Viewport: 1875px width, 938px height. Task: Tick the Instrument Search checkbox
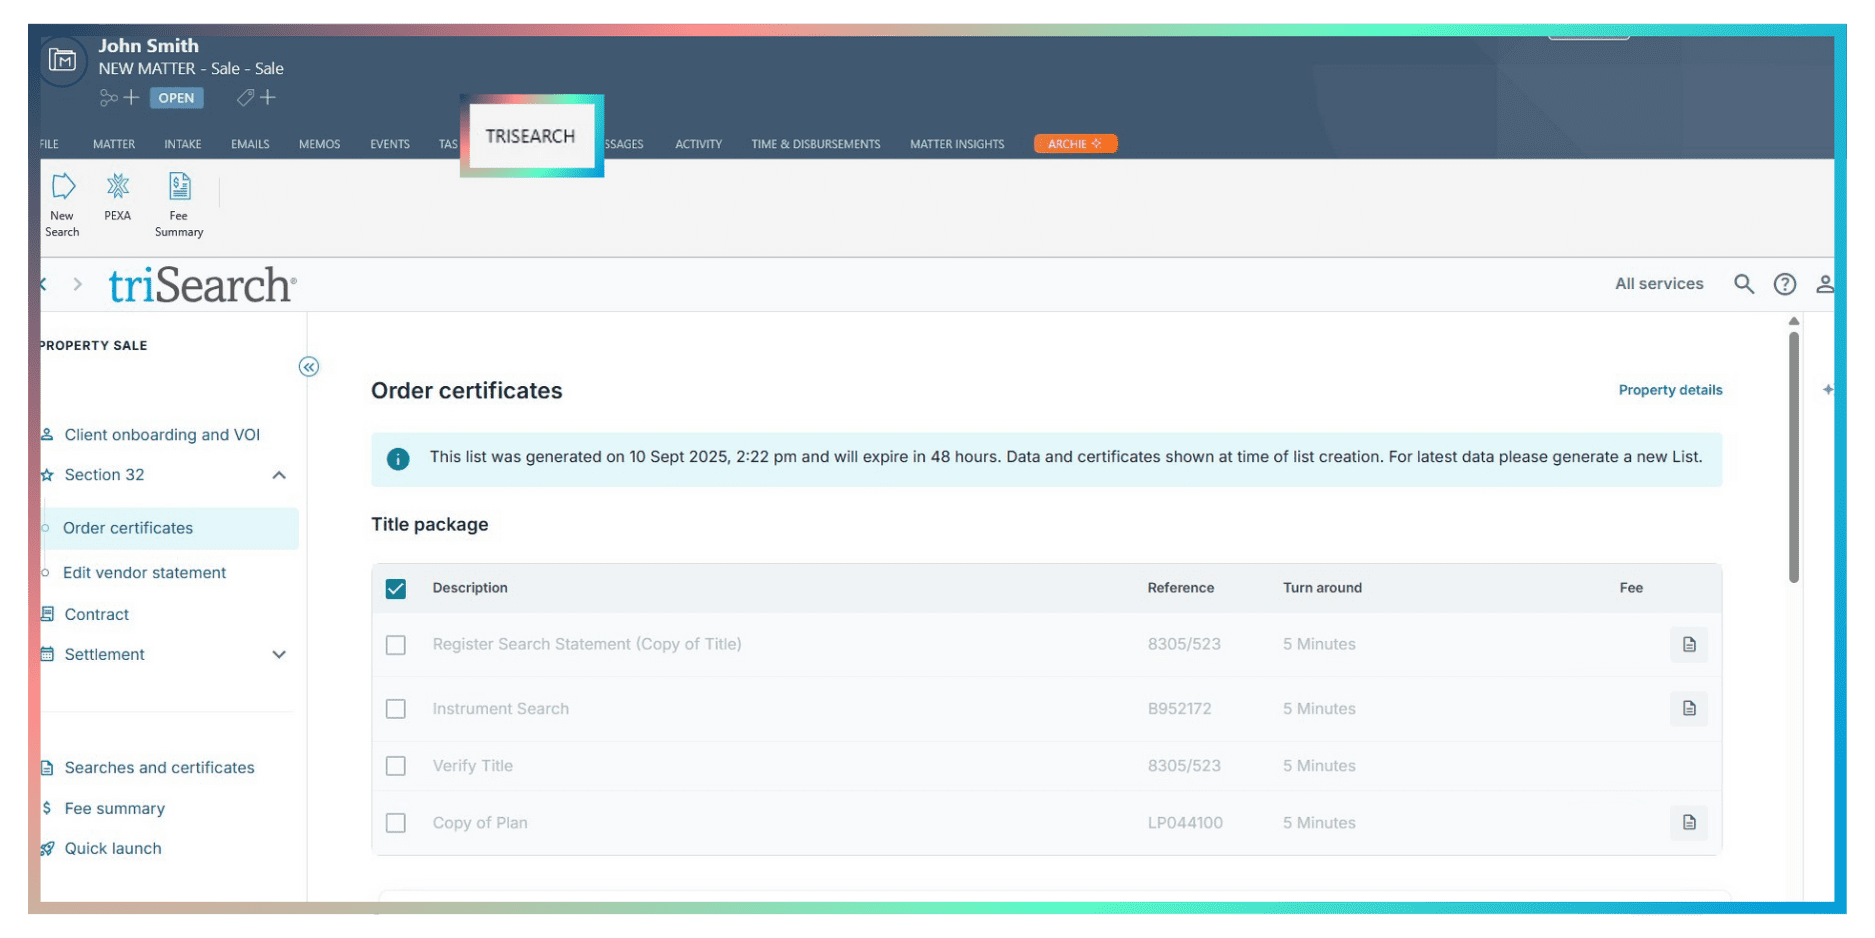click(396, 709)
